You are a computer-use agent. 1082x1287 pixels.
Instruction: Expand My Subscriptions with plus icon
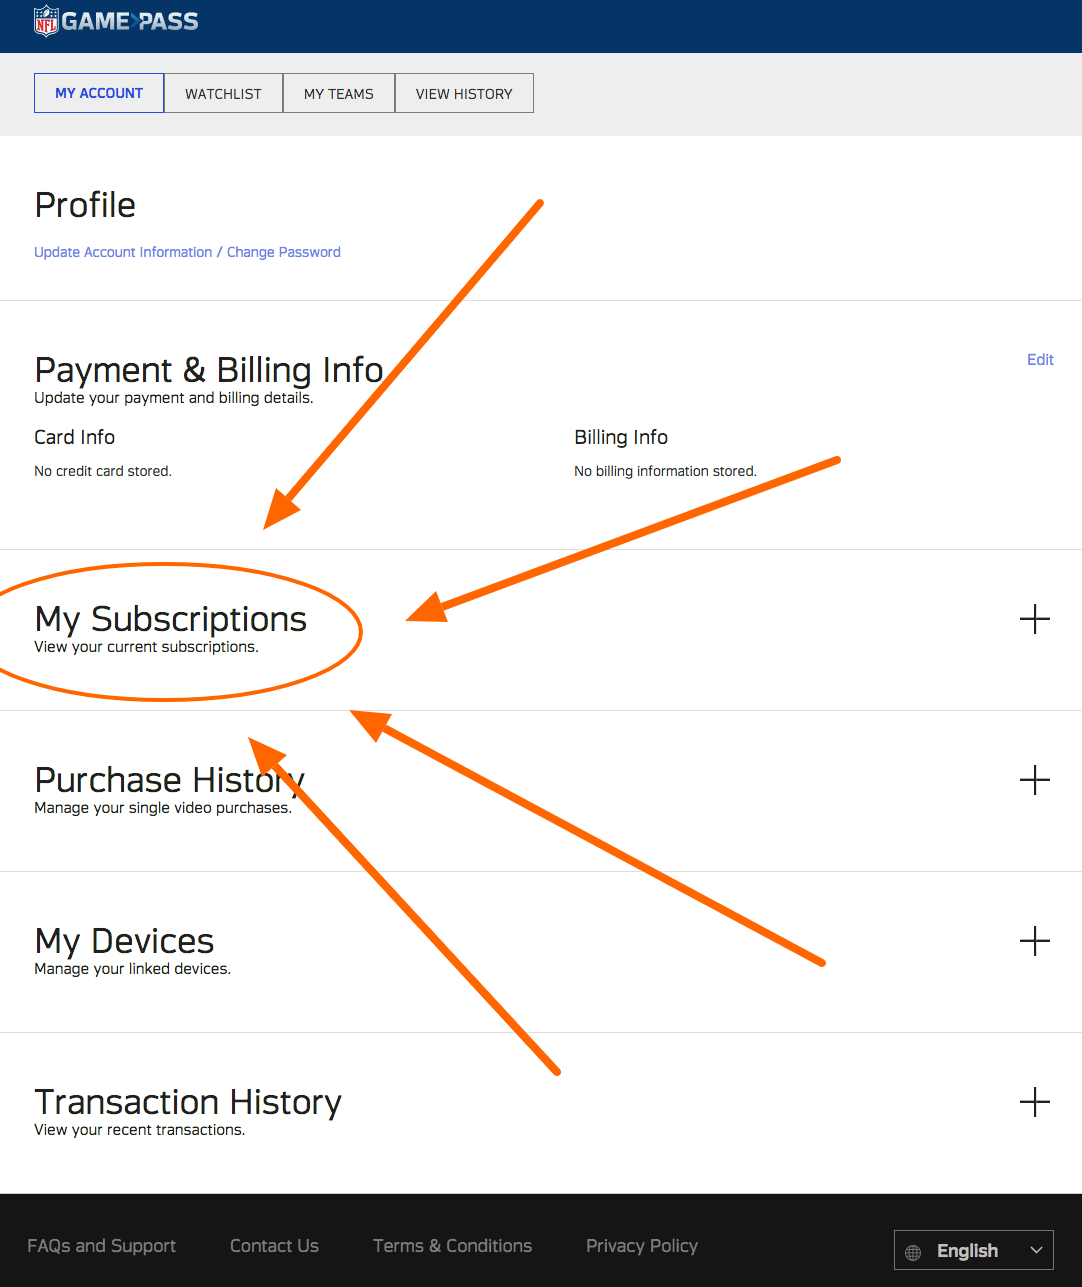pos(1035,619)
